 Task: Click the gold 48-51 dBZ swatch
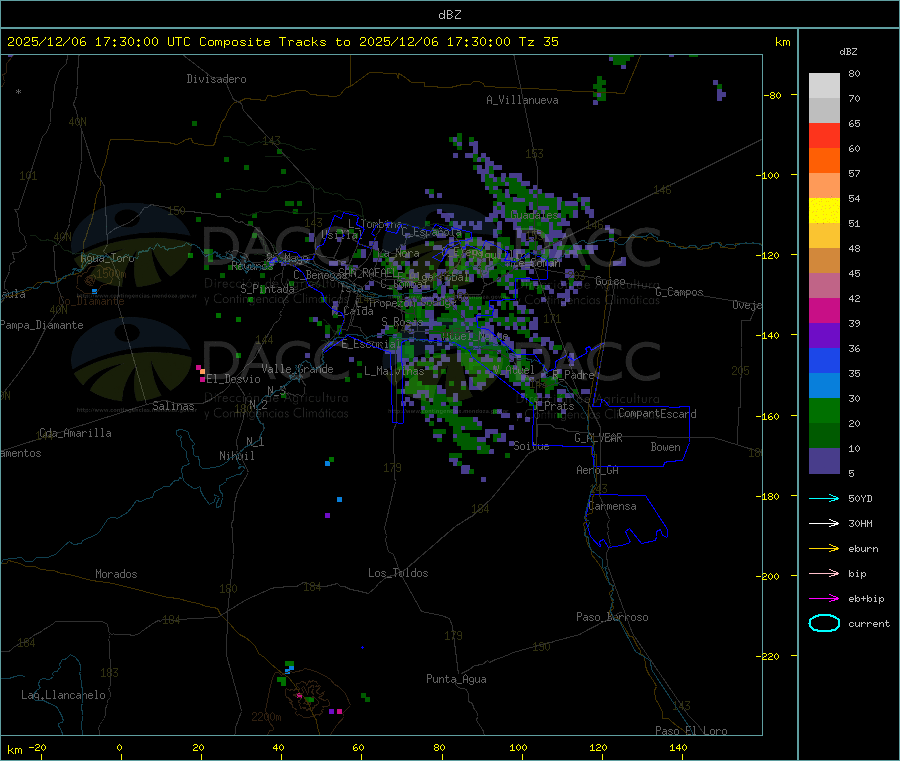824,236
